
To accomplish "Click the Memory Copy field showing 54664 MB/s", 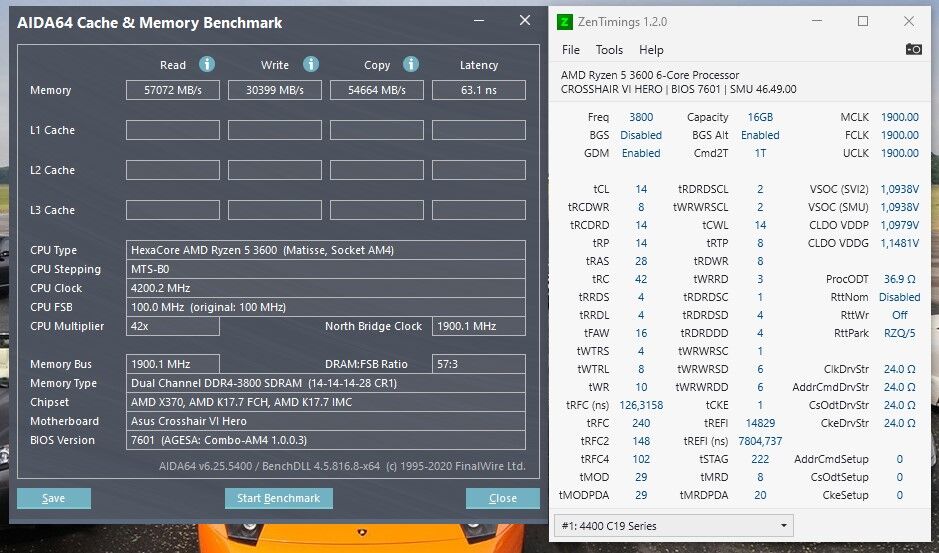I will [377, 90].
